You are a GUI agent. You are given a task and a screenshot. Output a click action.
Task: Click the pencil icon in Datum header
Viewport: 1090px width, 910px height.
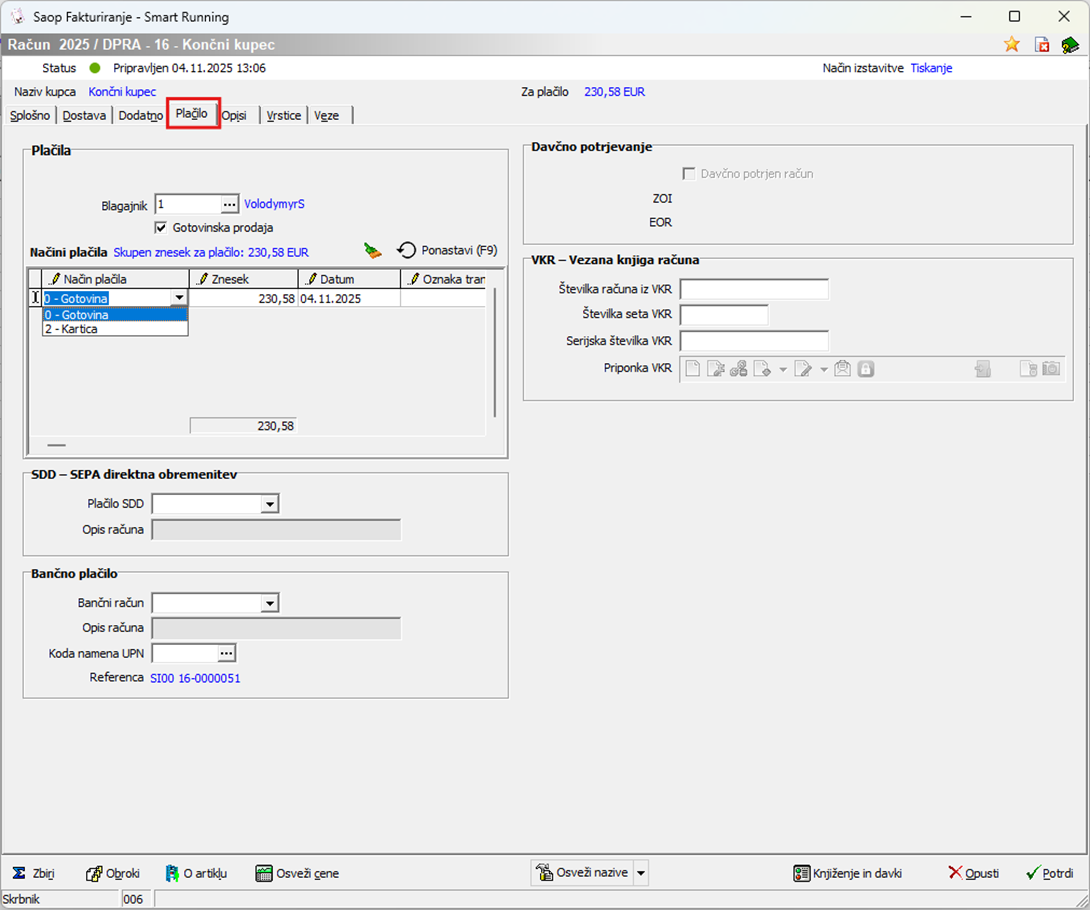point(311,279)
